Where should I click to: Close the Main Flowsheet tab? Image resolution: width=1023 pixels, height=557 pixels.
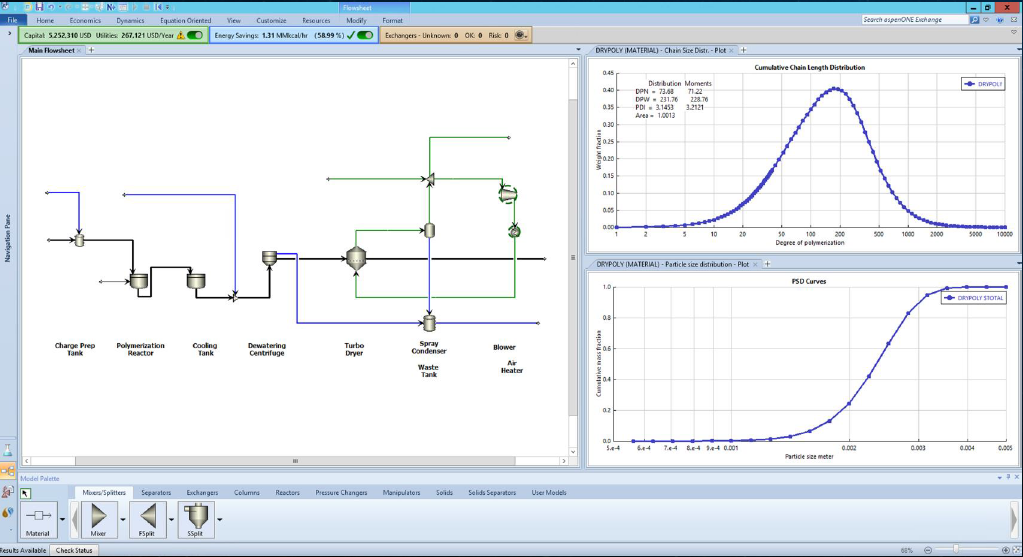point(80,50)
